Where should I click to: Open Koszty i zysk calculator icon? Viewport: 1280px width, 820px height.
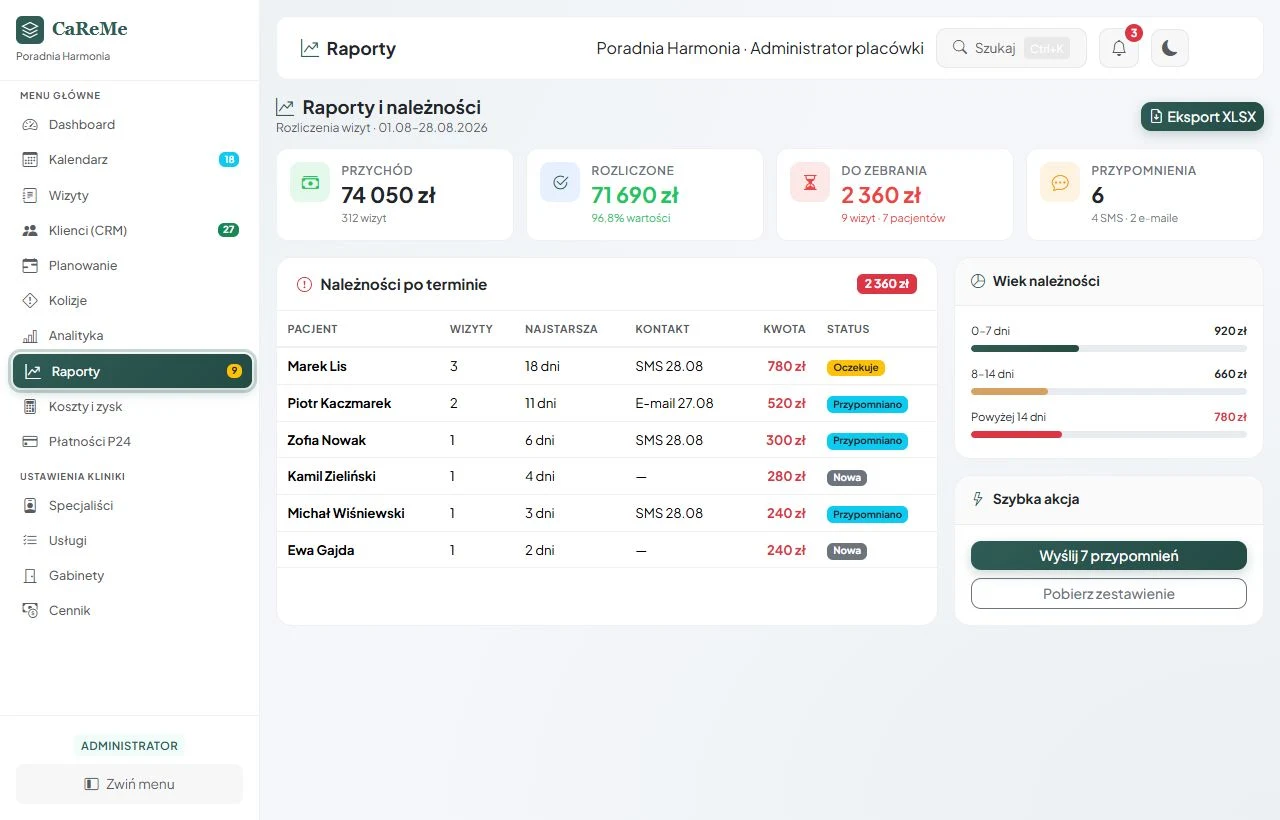(30, 407)
